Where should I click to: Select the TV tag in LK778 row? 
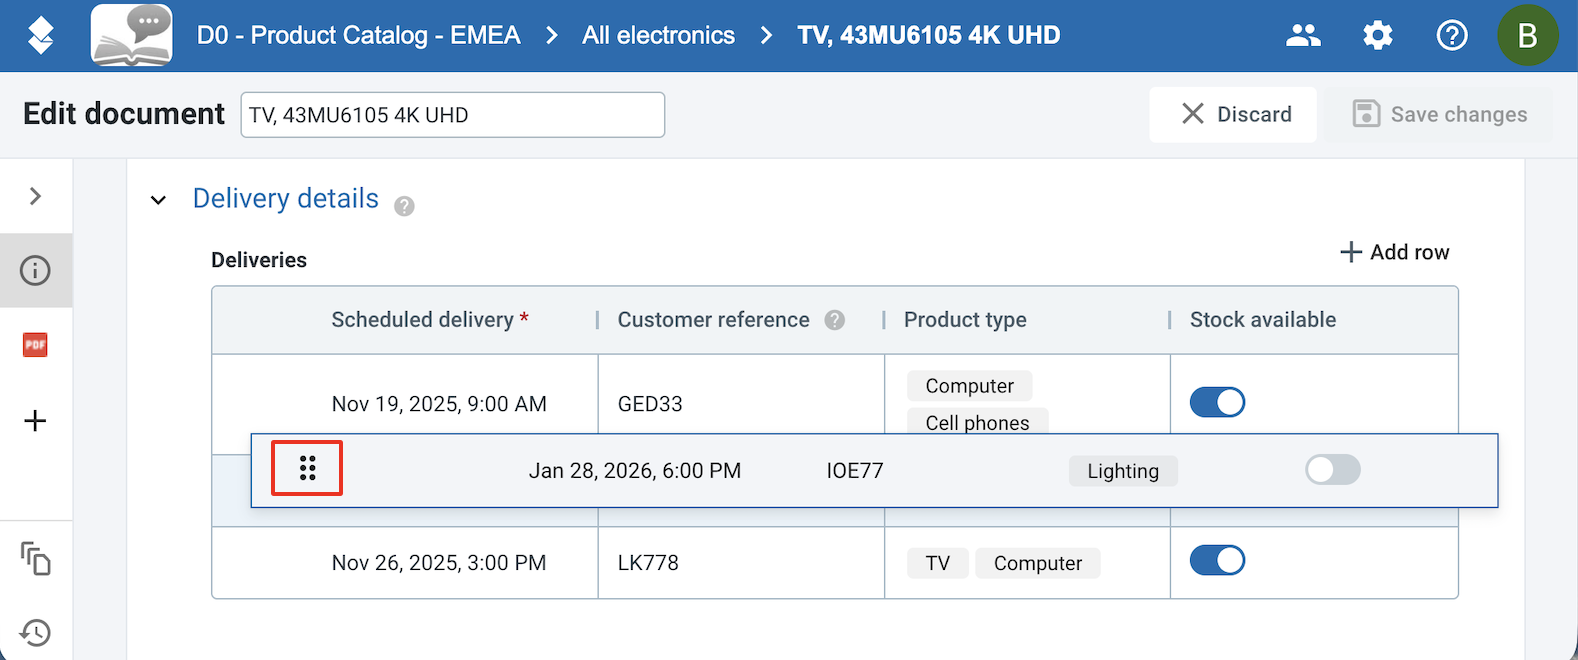coord(938,563)
